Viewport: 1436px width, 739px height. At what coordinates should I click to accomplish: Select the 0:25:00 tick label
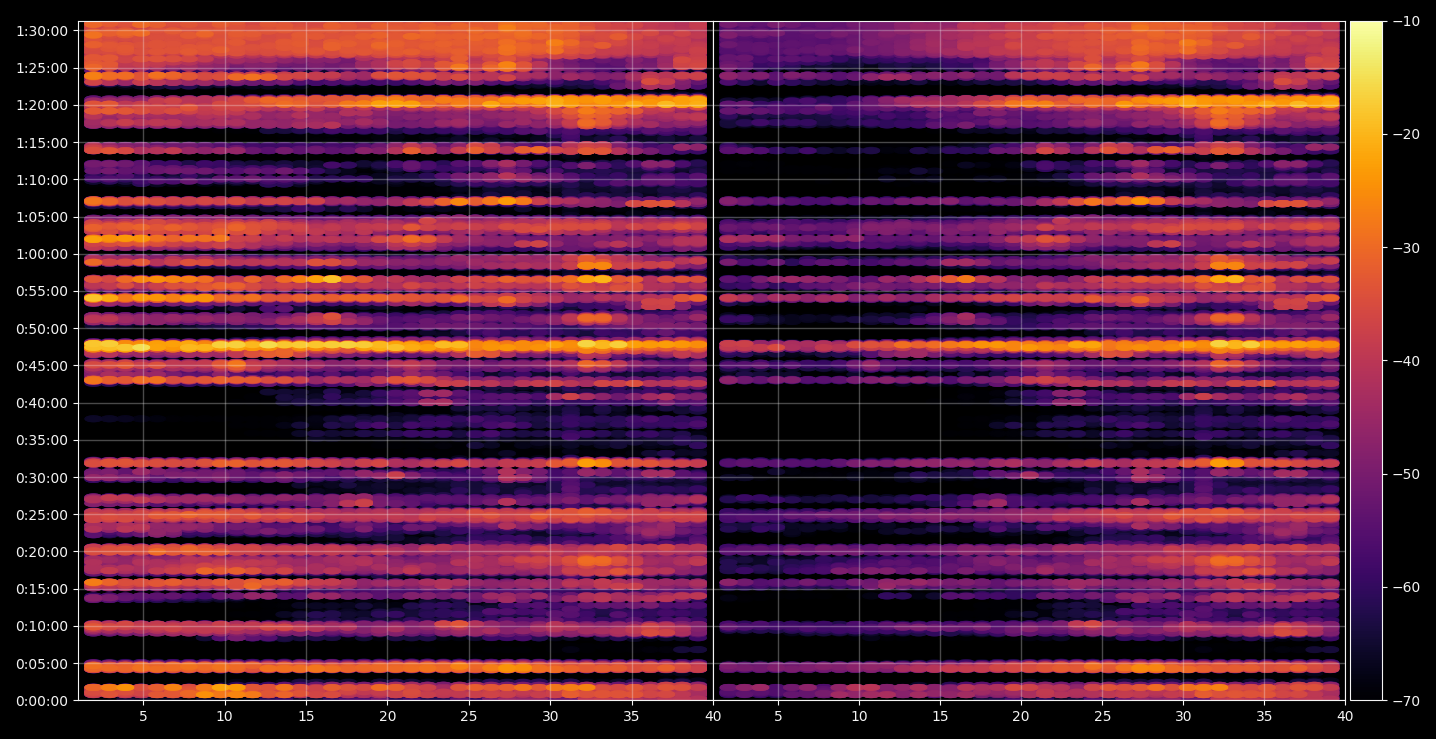(42, 515)
